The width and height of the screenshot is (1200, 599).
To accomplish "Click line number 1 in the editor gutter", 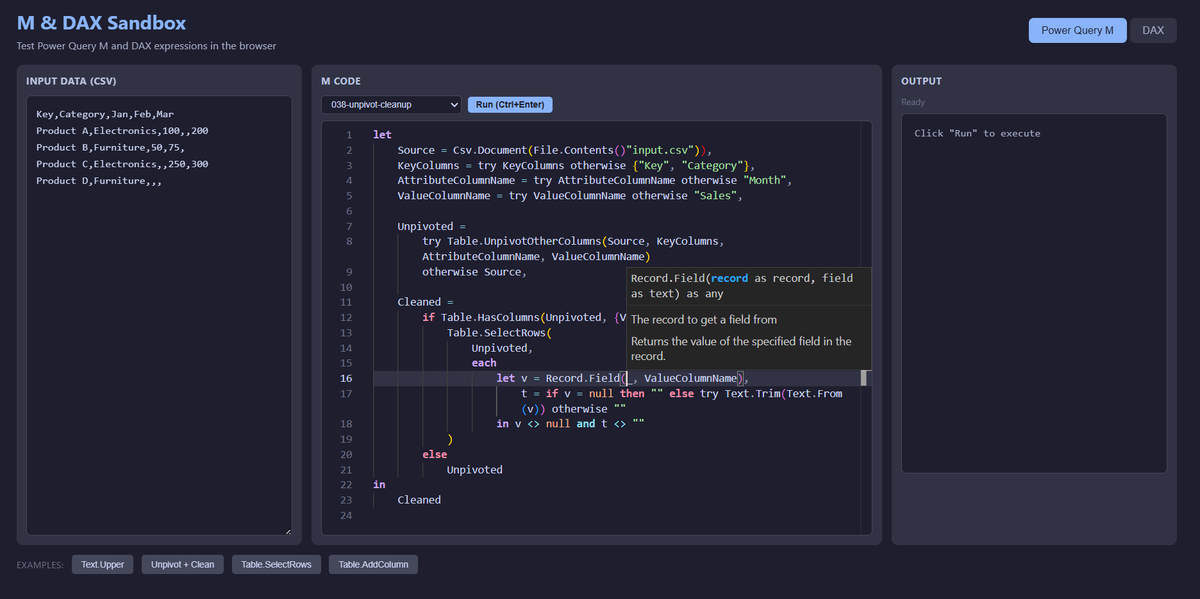I will click(x=348, y=134).
